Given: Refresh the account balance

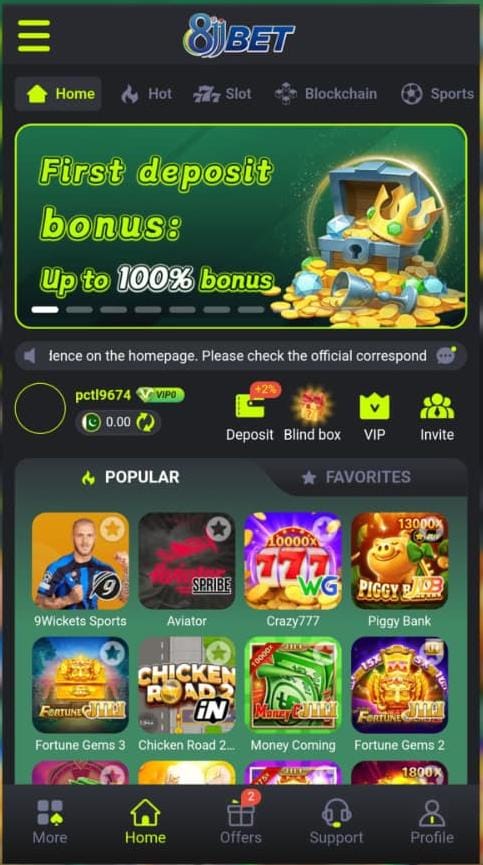Looking at the screenshot, I should click(148, 423).
